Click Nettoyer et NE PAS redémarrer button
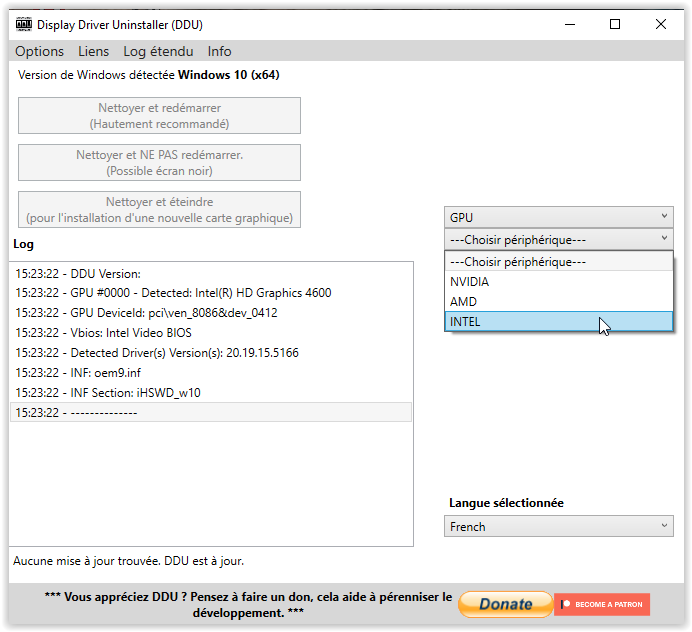 point(159,162)
